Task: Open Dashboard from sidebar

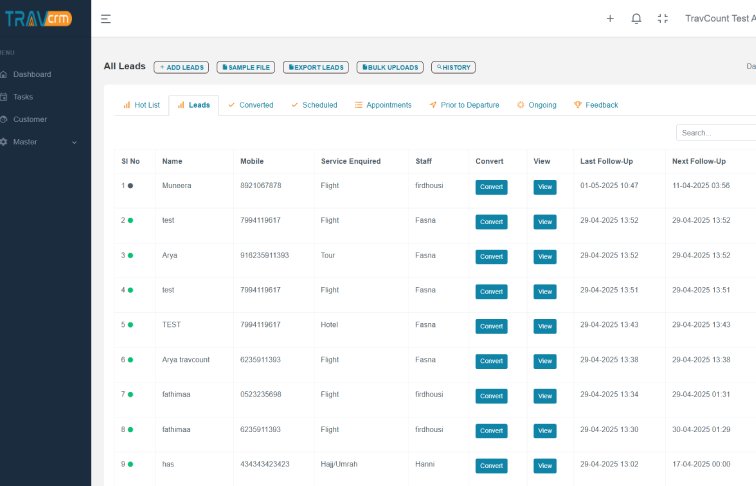Action: tap(31, 74)
